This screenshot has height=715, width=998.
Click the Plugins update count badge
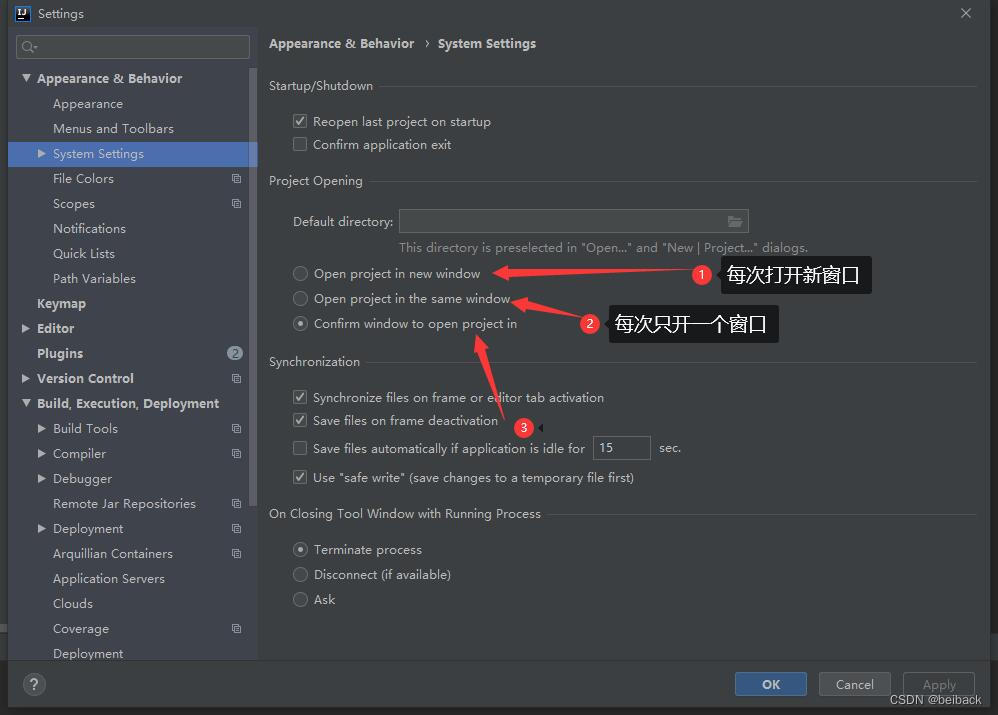coord(235,353)
